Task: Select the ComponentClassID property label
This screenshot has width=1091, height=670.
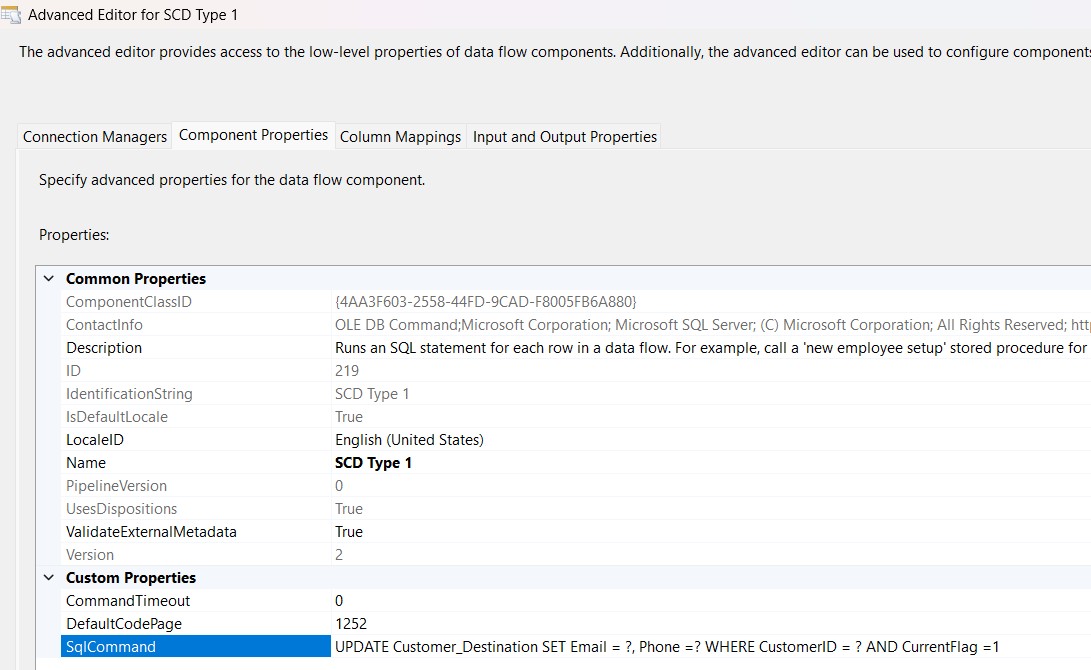Action: 128,302
